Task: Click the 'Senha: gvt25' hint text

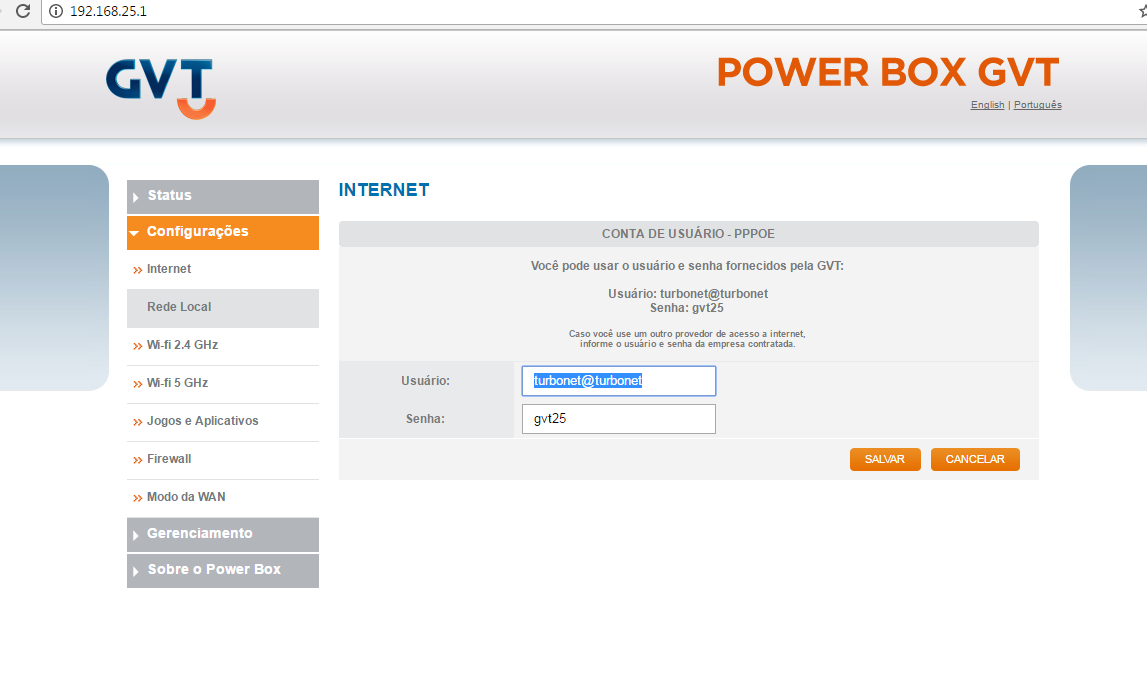Action: coord(686,308)
